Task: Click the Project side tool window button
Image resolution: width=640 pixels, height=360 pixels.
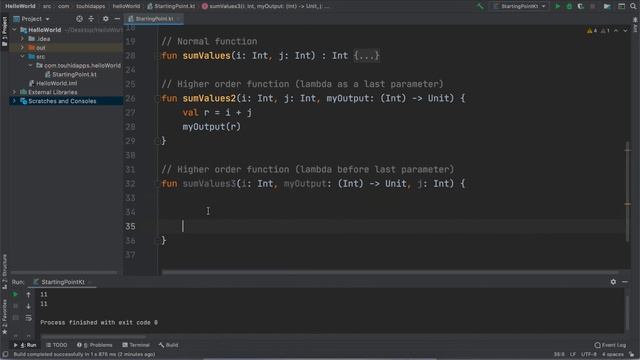Action: point(4,31)
